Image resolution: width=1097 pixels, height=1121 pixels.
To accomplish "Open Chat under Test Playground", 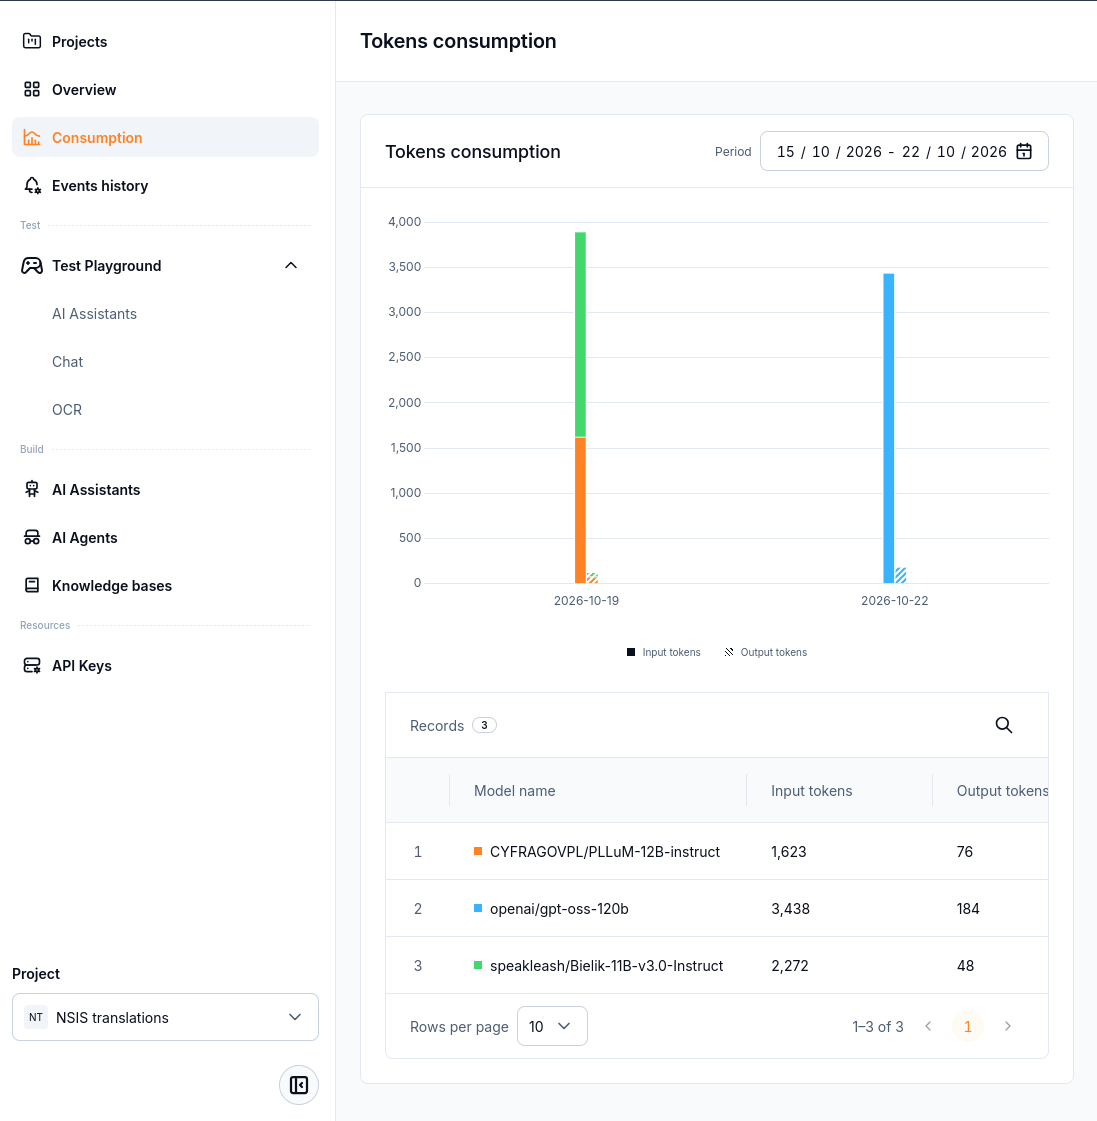I will click(x=68, y=362).
